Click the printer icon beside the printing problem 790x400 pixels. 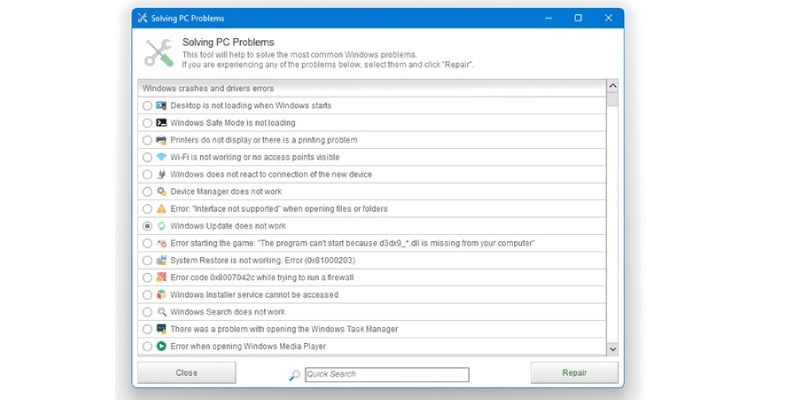click(161, 140)
